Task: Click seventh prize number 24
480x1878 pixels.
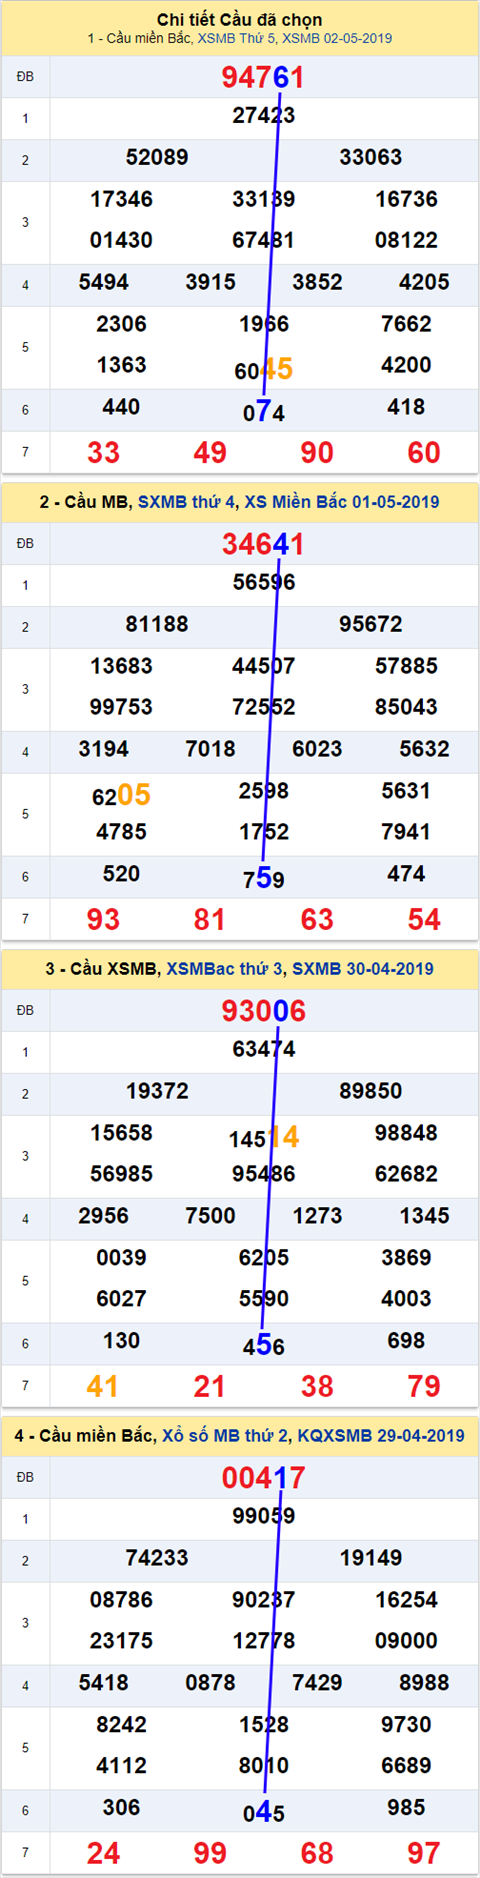Action: (x=104, y=1854)
